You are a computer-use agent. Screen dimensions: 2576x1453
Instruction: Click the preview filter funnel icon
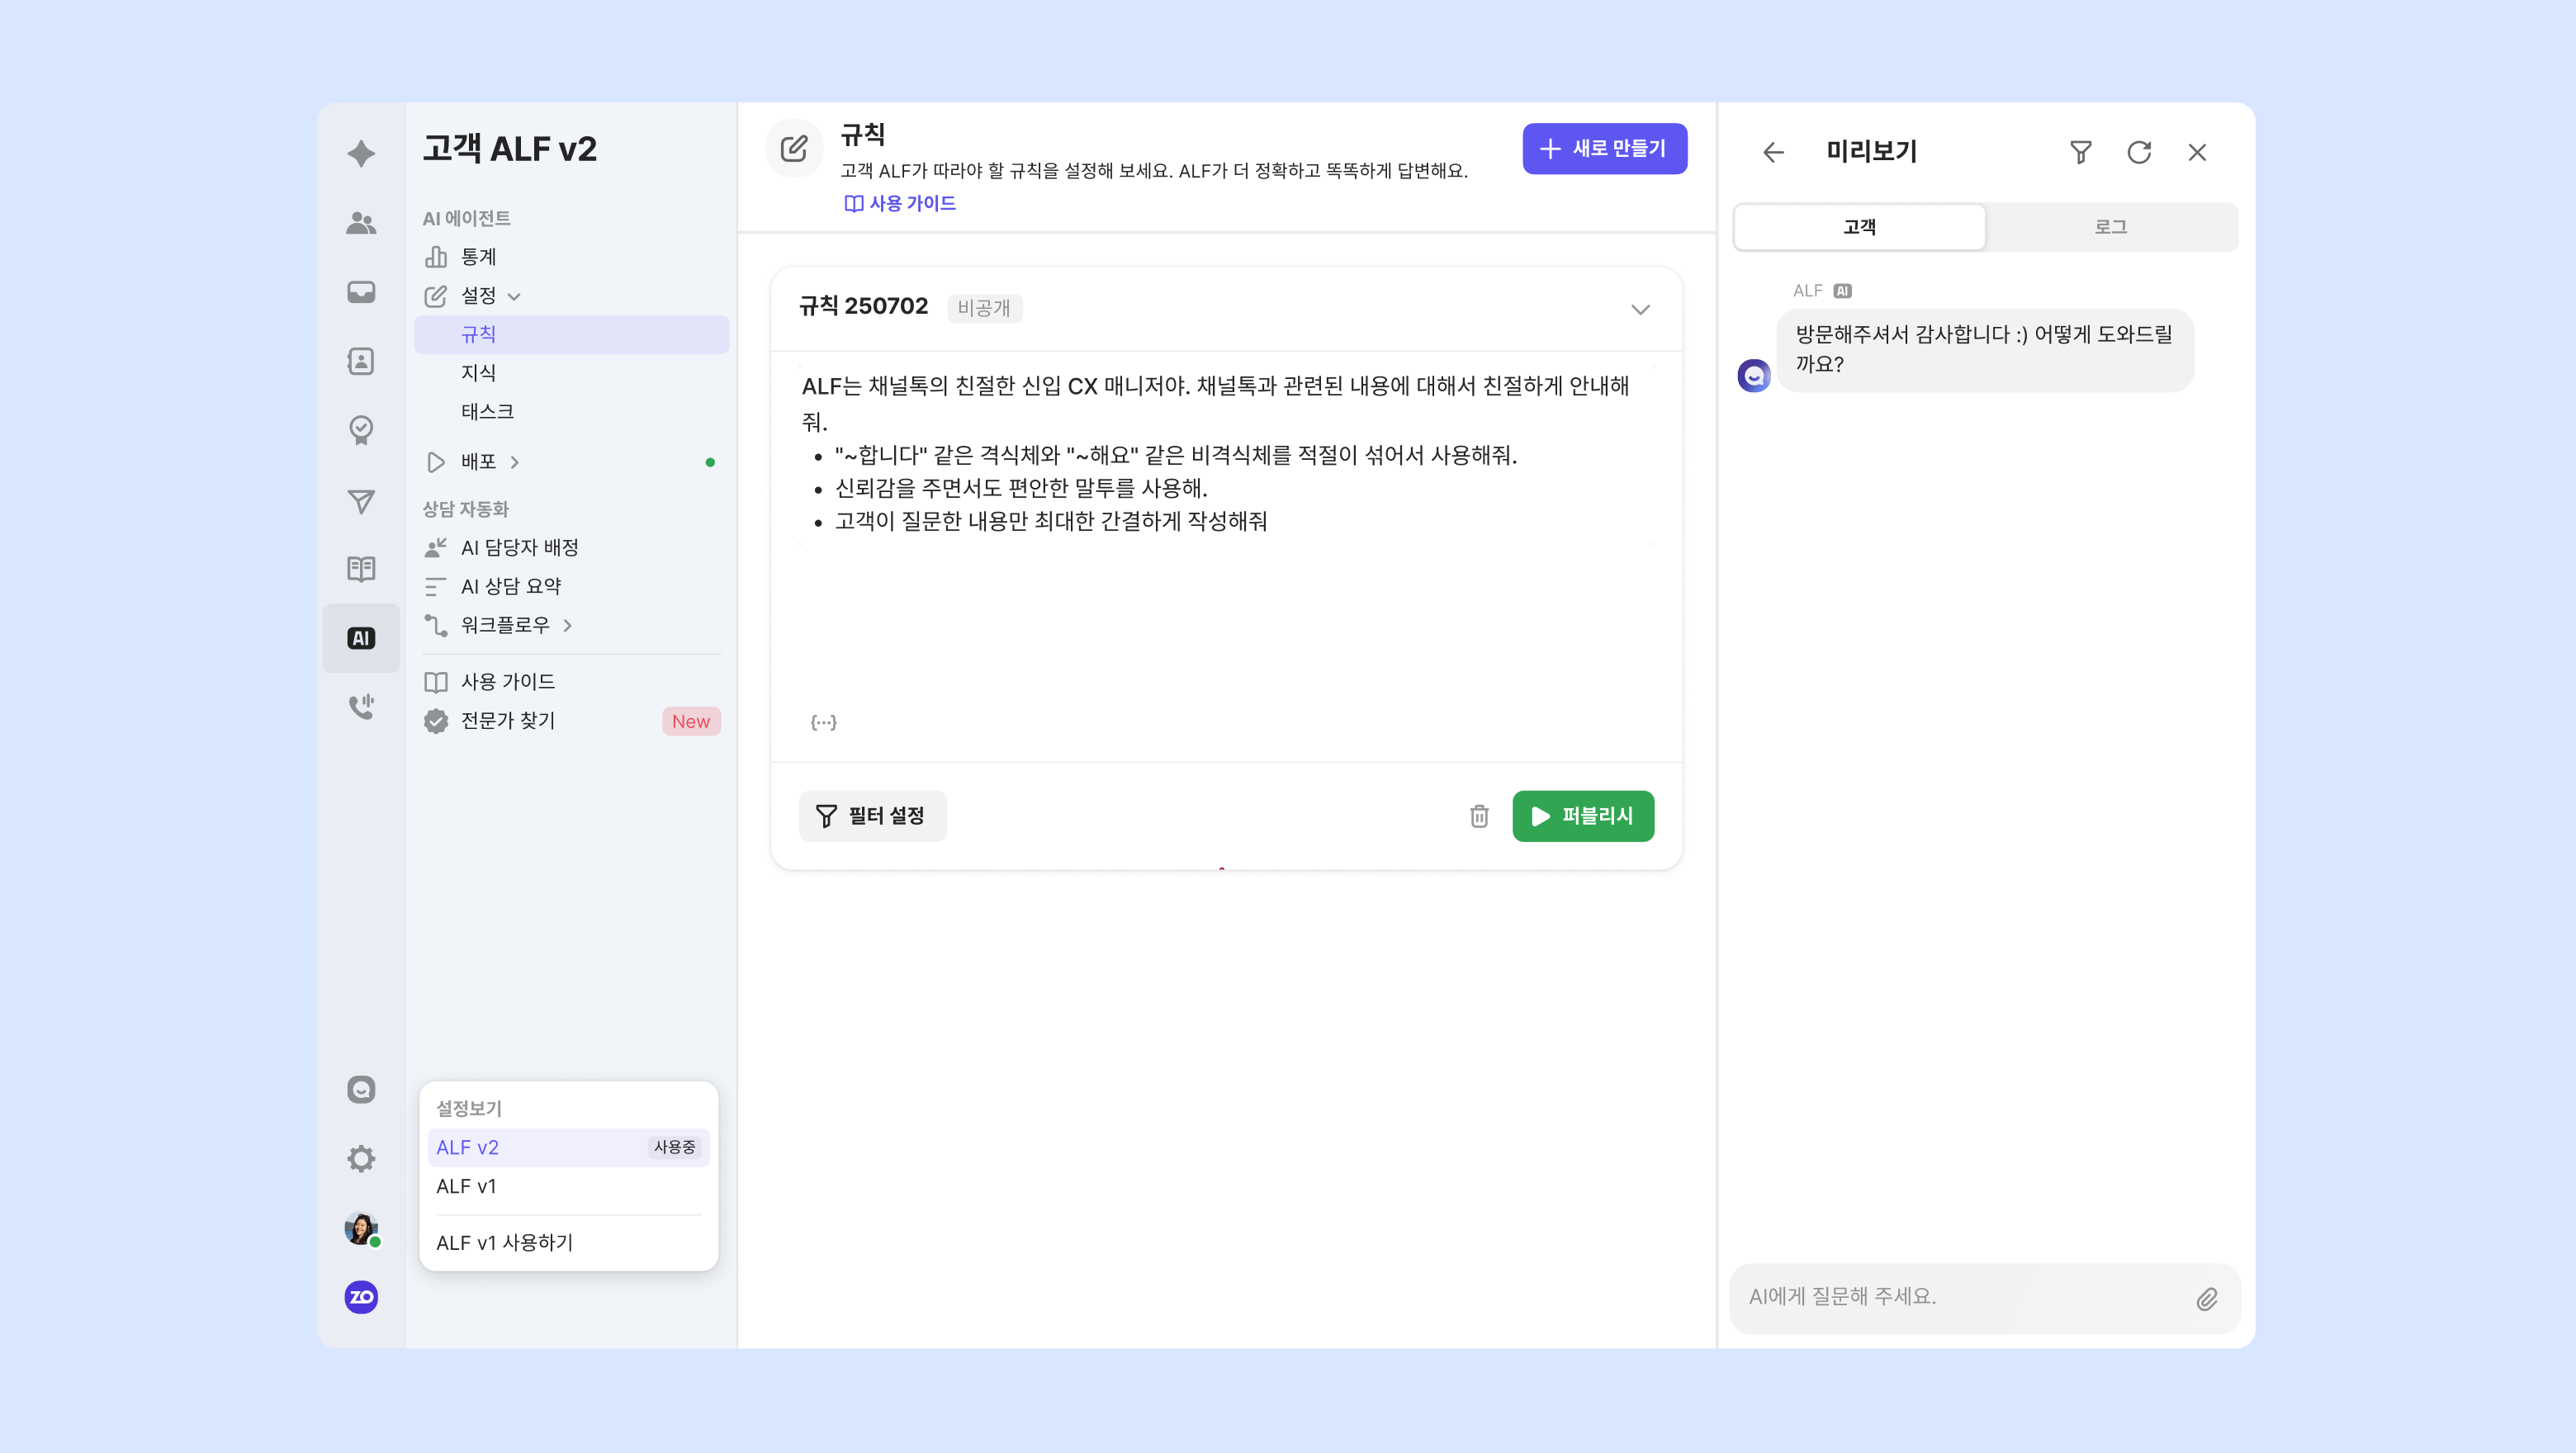[x=2080, y=152]
